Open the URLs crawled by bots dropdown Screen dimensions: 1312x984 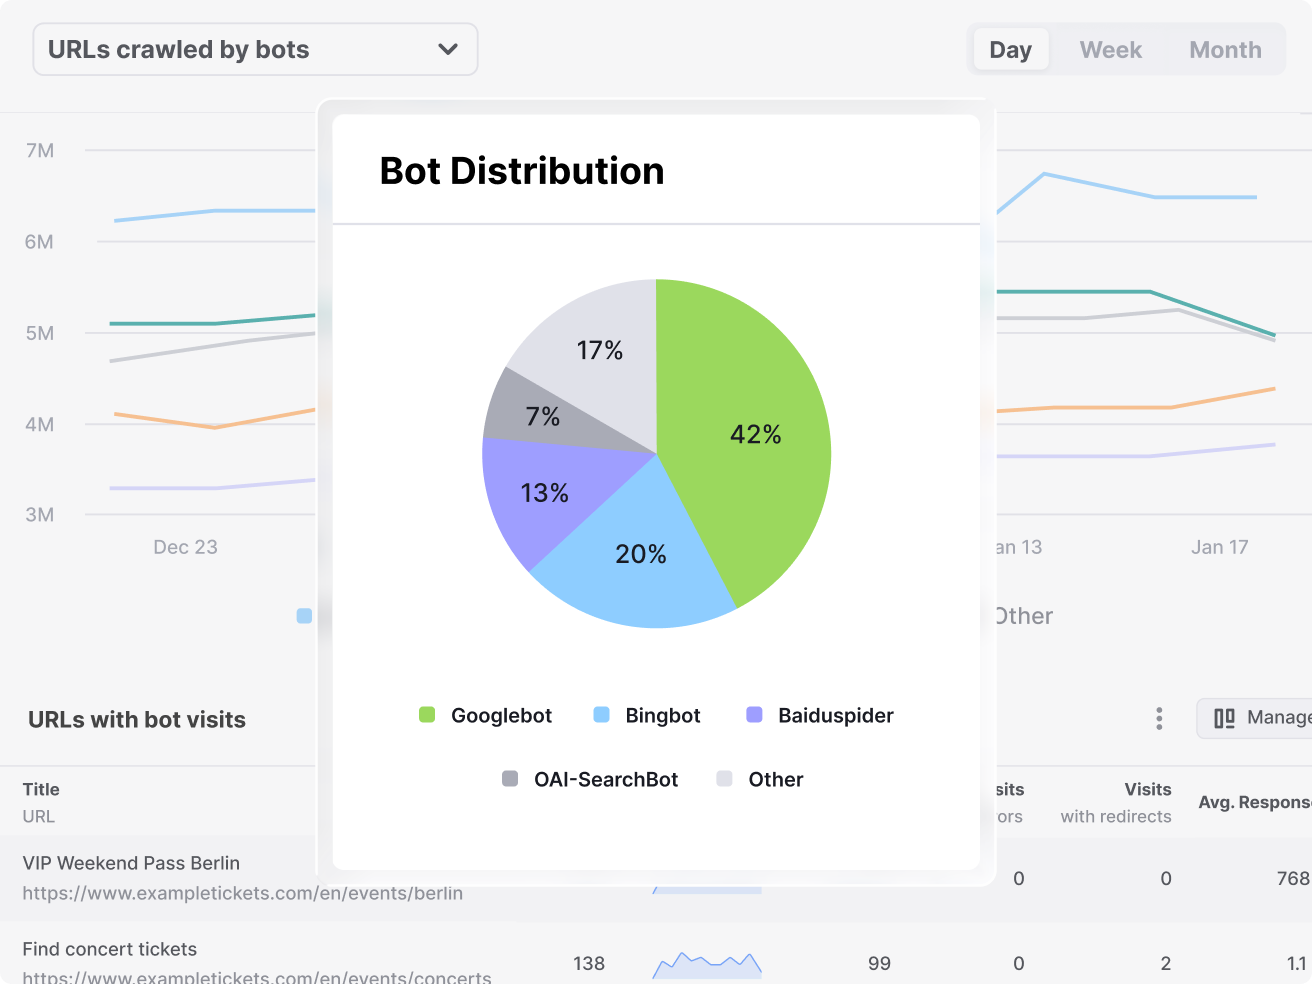coord(254,50)
